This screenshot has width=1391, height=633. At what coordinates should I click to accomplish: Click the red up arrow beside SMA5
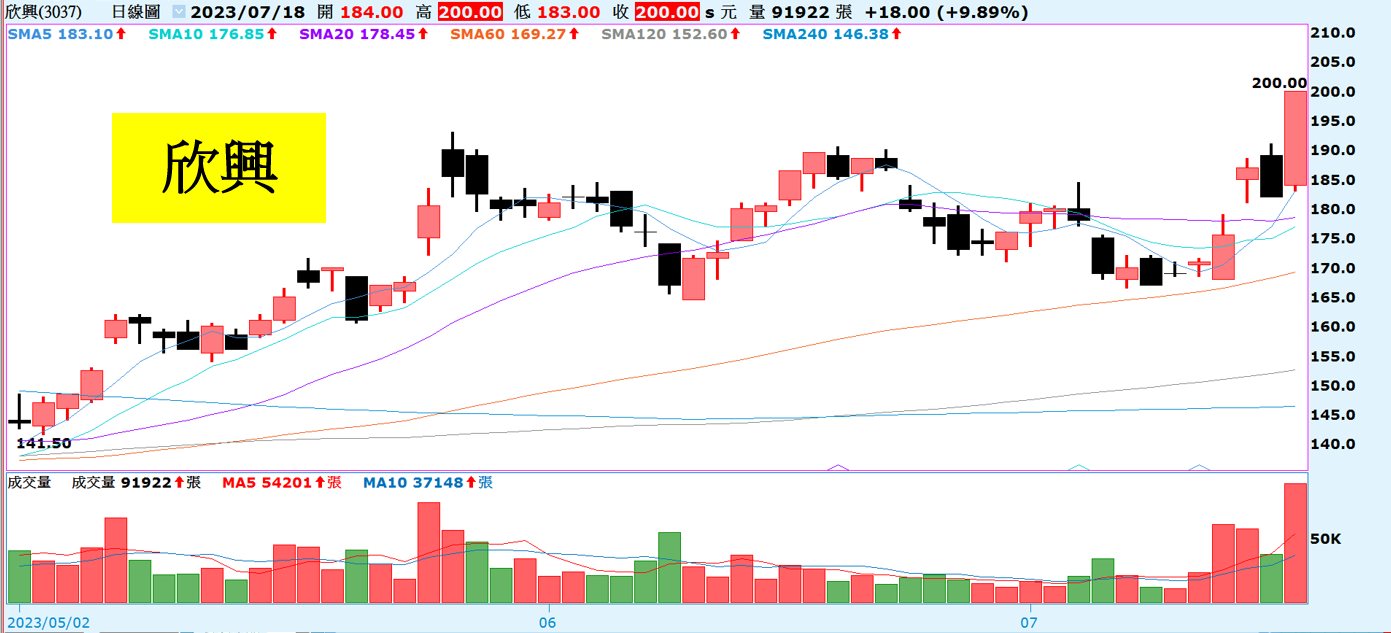[121, 34]
